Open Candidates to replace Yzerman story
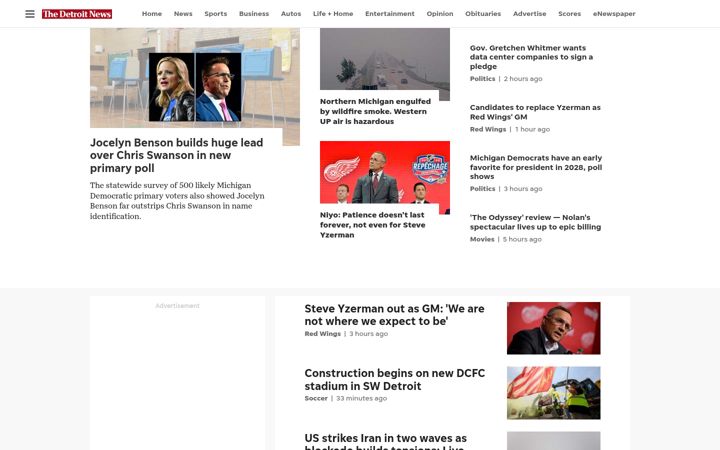 tap(535, 112)
